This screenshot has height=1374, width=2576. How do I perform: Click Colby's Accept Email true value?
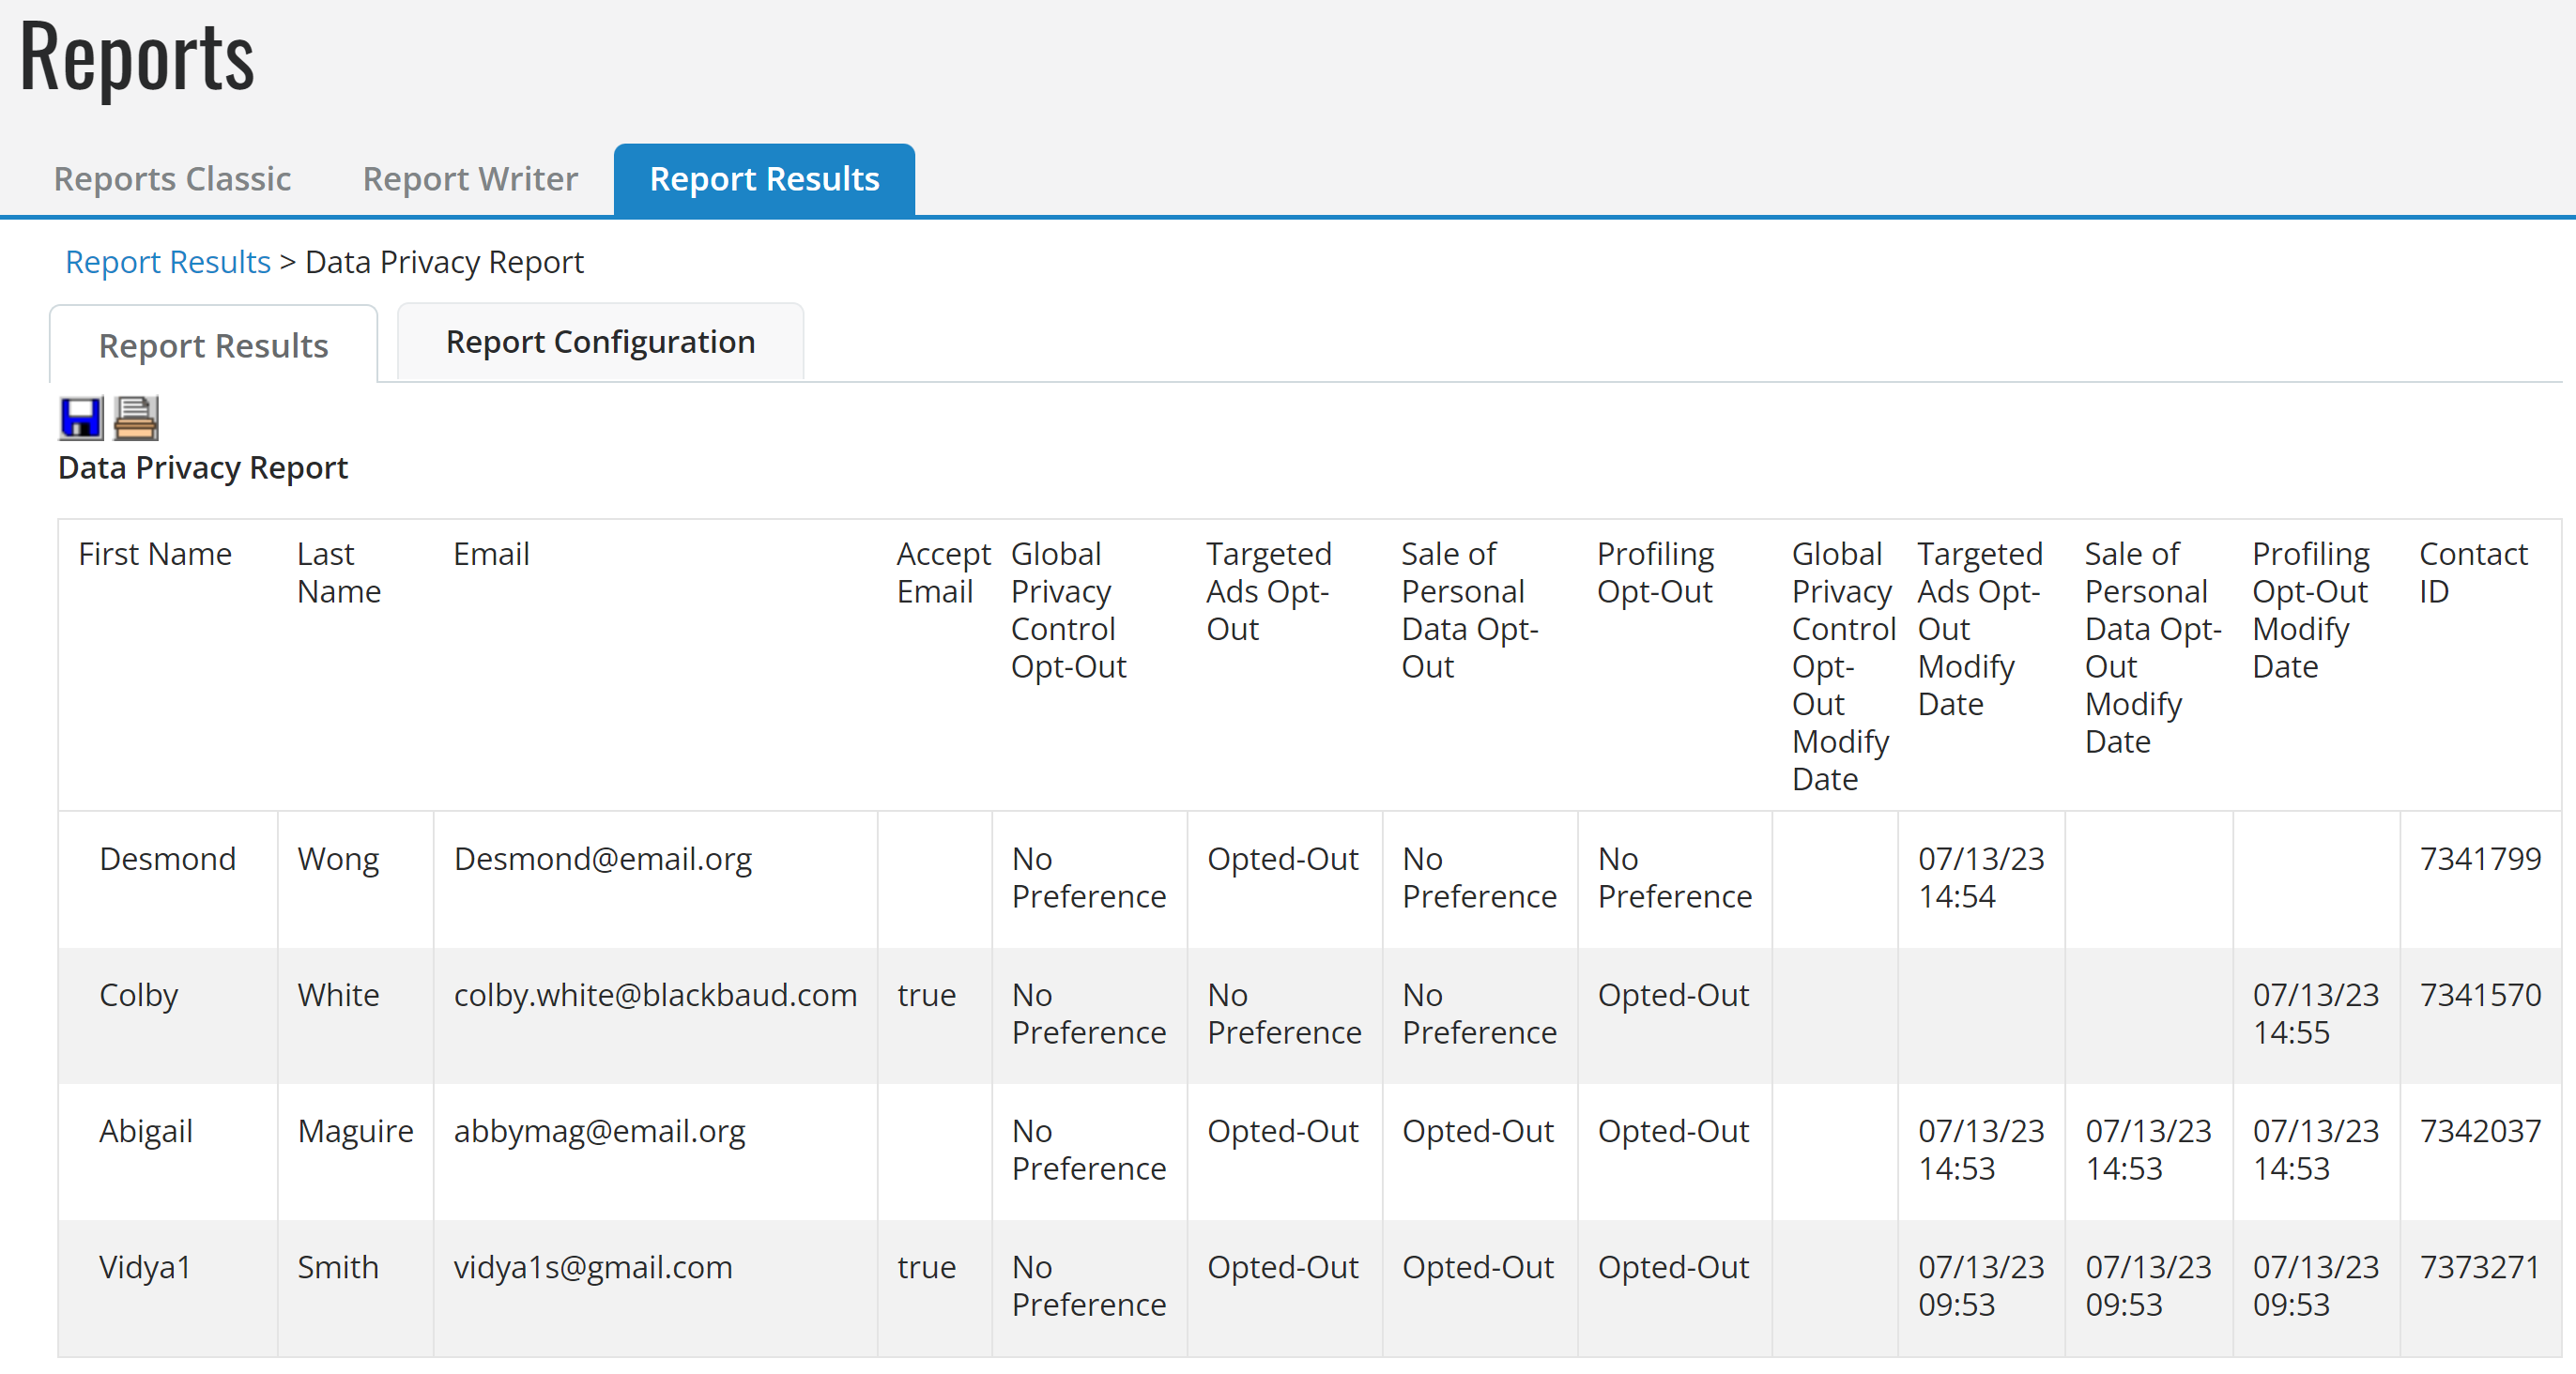tap(926, 995)
